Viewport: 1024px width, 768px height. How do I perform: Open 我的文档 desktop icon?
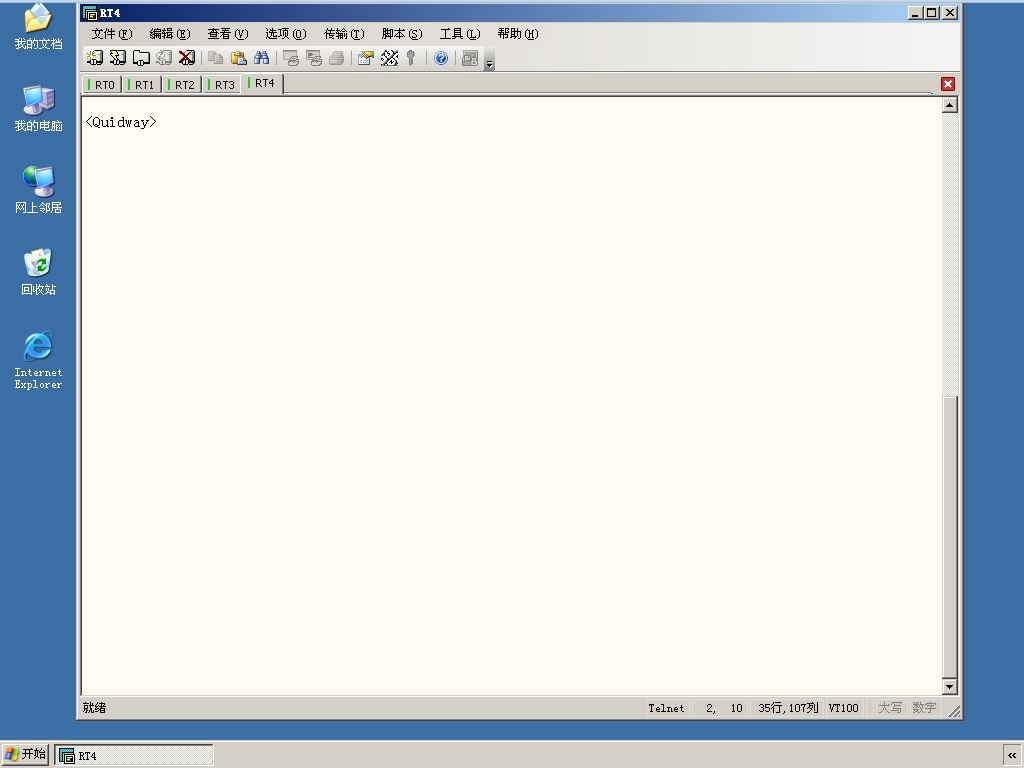pos(39,27)
